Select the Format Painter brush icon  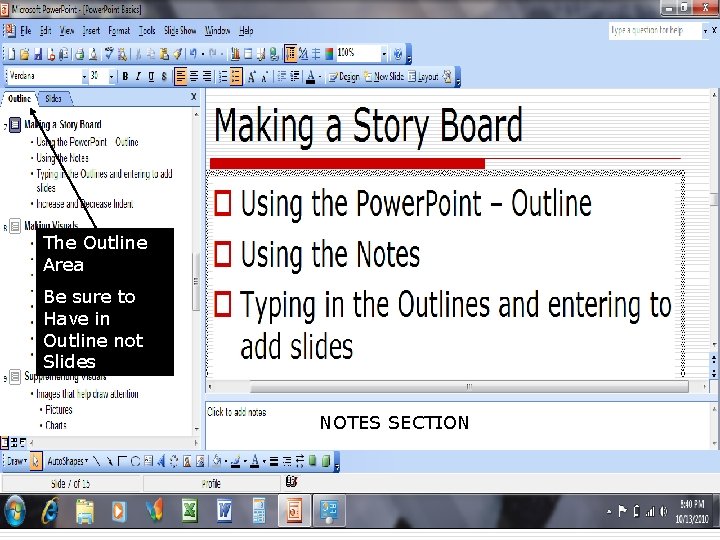tap(177, 54)
